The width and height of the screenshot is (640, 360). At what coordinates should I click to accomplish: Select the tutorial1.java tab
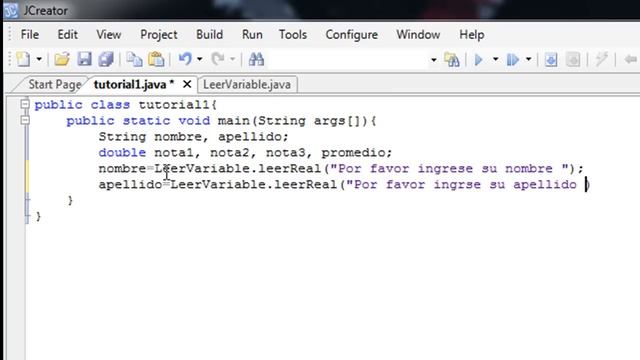(134, 84)
